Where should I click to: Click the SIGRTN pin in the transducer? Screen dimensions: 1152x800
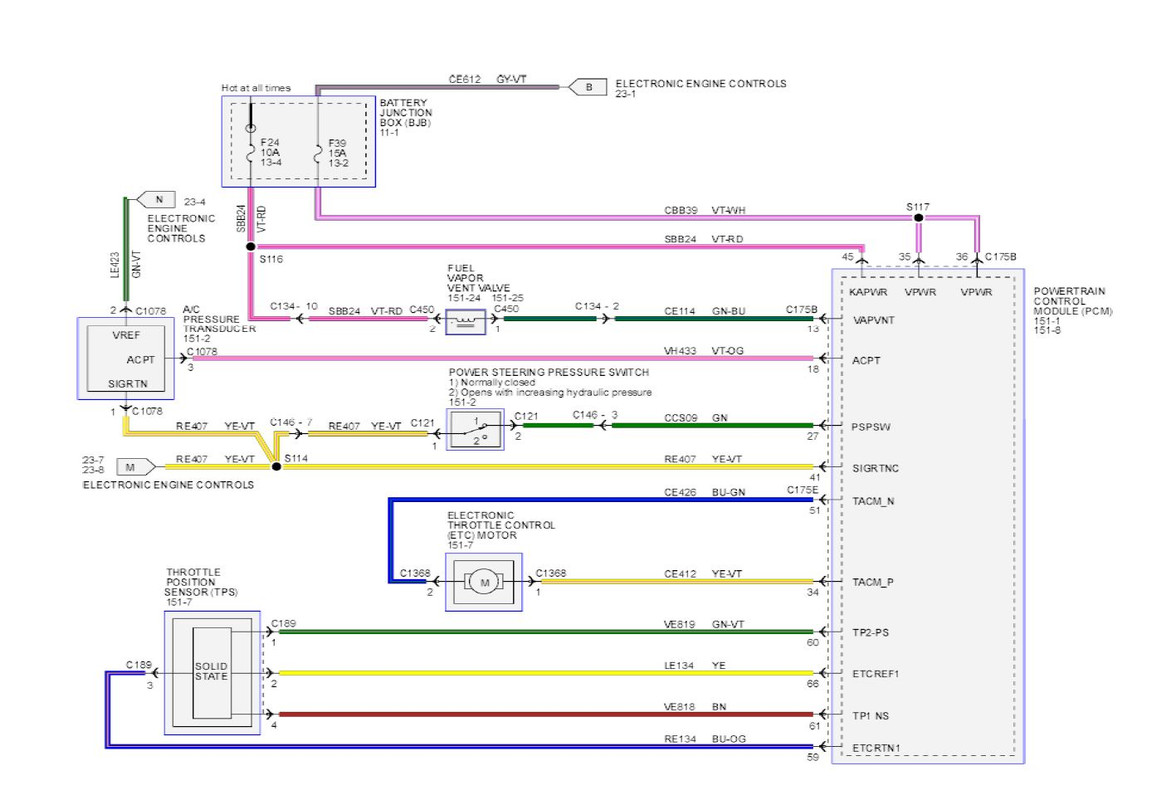[x=127, y=383]
